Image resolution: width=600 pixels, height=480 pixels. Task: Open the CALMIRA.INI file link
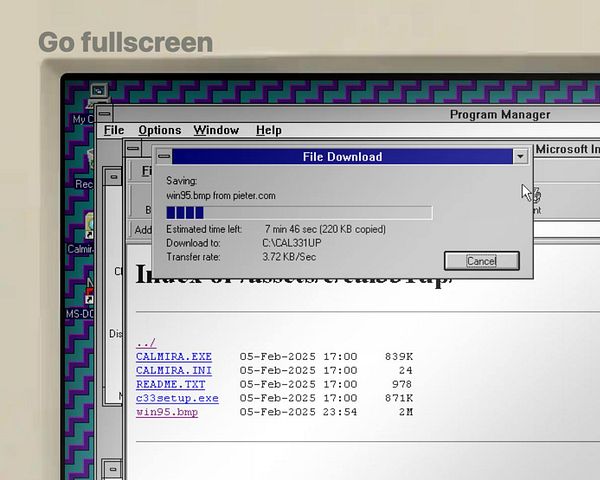click(174, 370)
